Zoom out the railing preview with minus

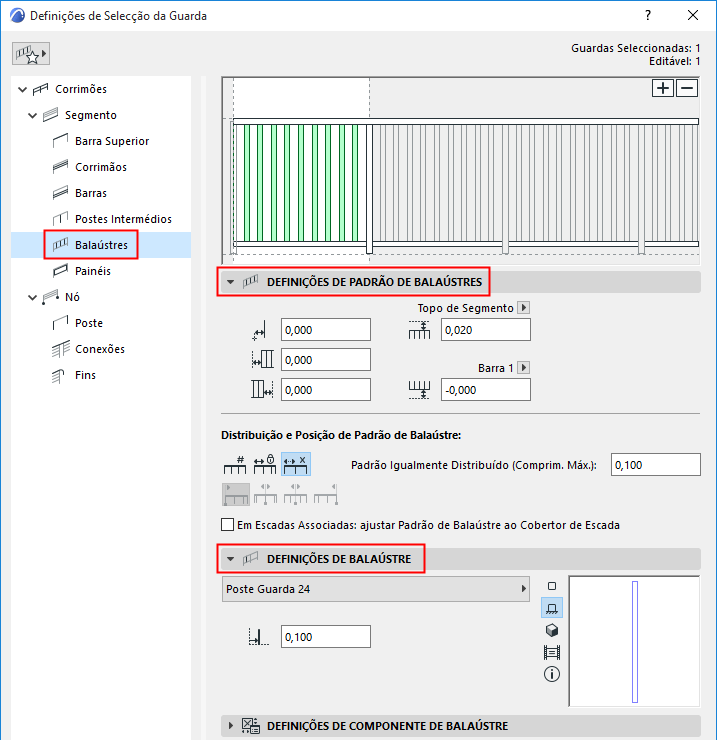687,88
